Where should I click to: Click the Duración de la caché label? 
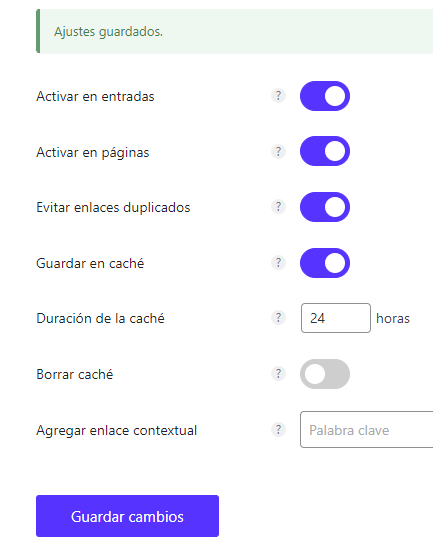click(x=100, y=318)
